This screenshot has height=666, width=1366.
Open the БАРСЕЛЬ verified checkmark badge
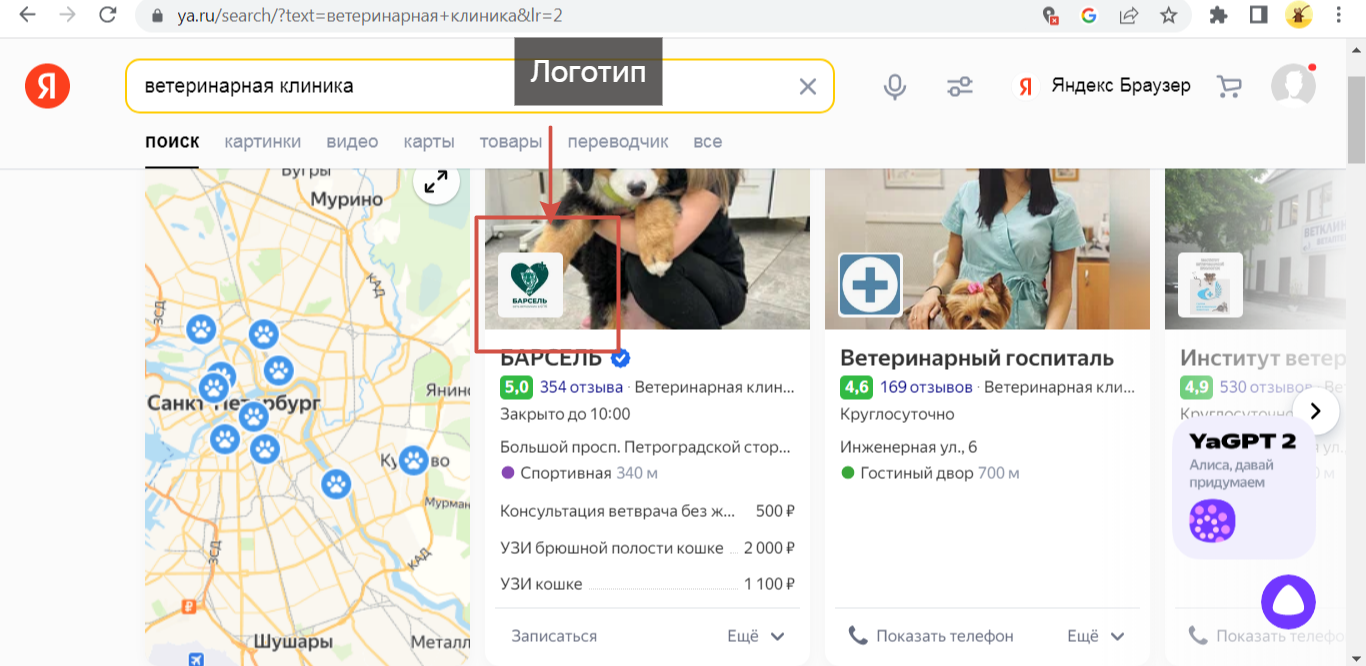click(x=620, y=358)
